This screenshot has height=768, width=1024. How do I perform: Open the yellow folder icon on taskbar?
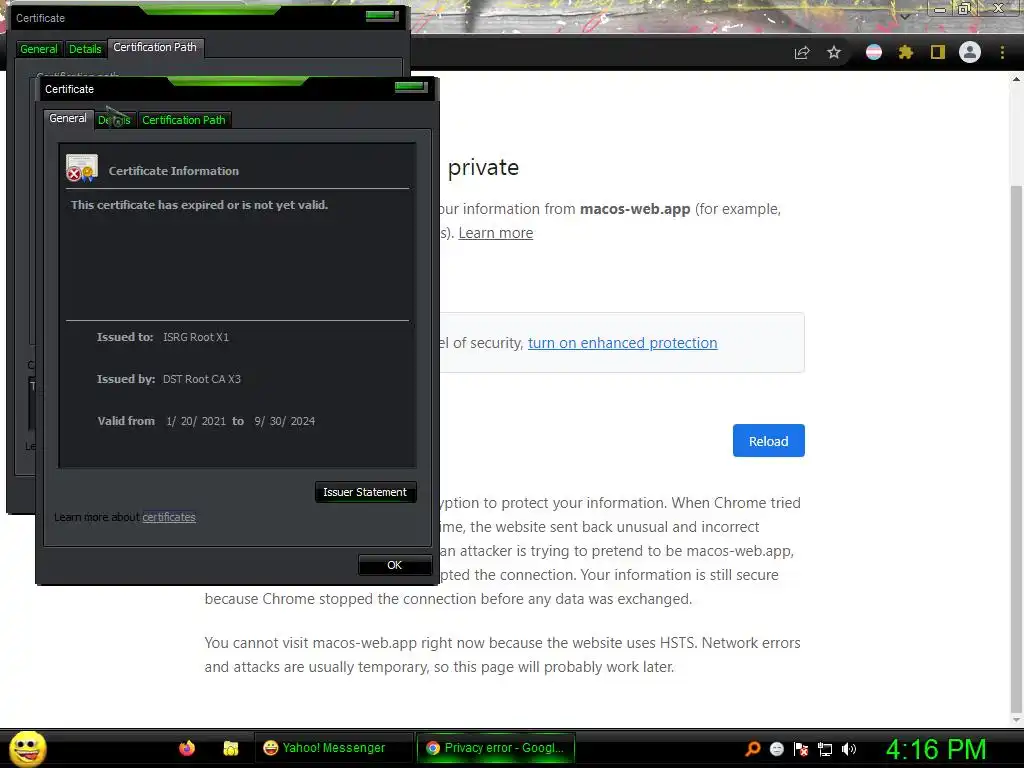pyautogui.click(x=231, y=748)
